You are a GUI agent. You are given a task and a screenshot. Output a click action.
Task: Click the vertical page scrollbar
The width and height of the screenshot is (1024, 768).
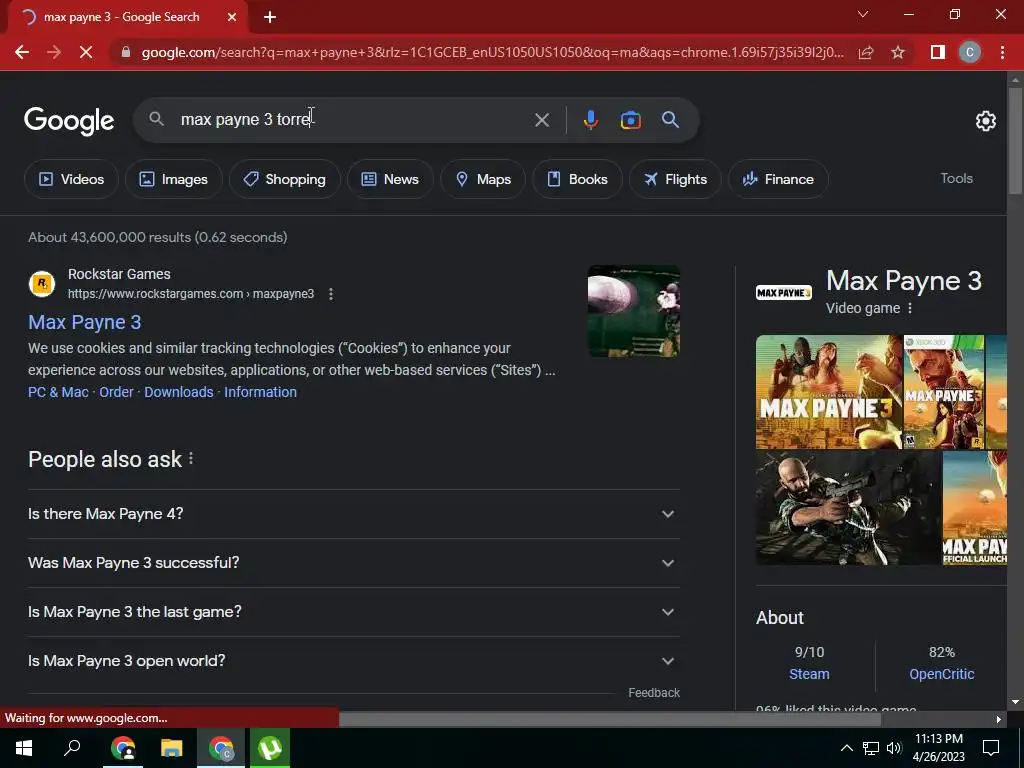[1014, 140]
